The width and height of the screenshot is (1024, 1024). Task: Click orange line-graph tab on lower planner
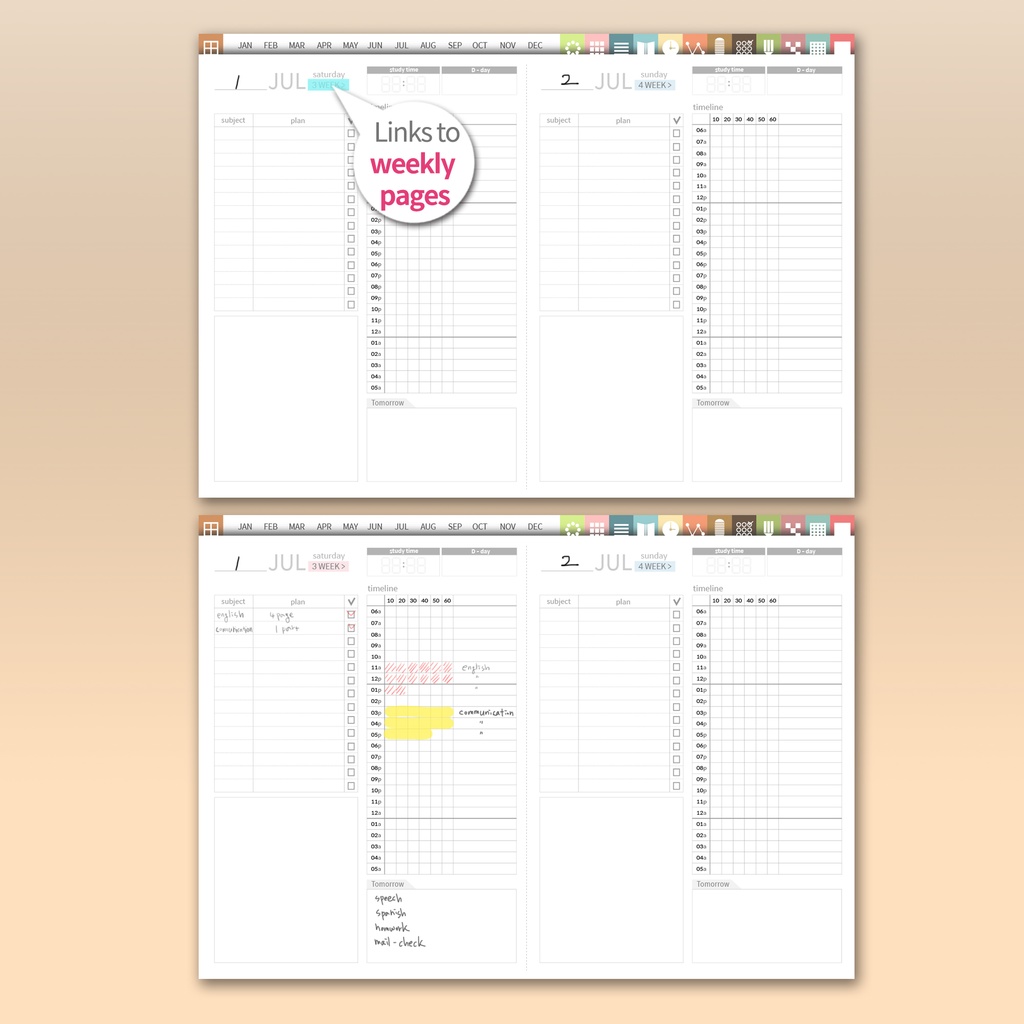coord(695,526)
